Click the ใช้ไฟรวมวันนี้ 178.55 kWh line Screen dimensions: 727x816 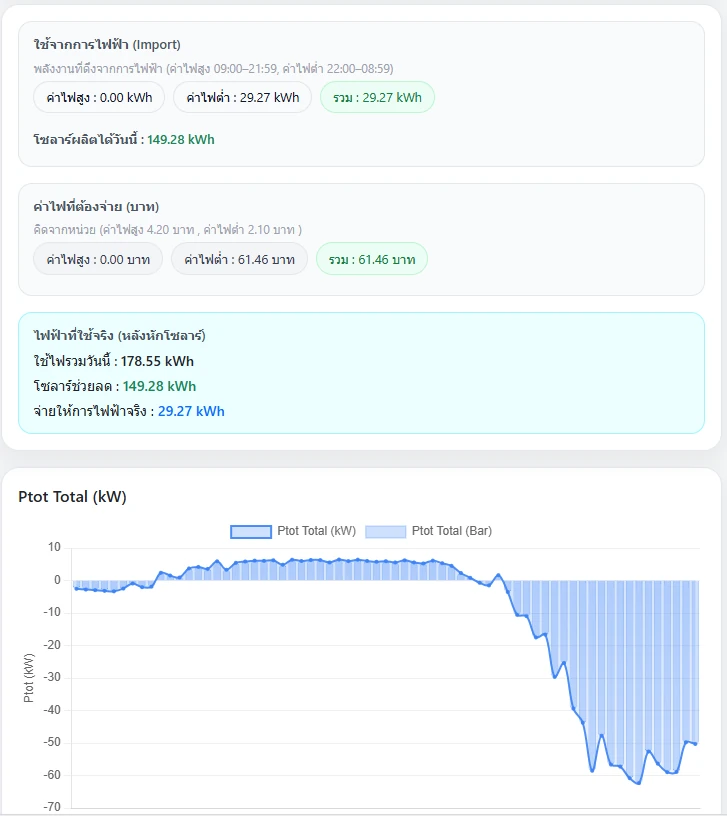coord(114,361)
